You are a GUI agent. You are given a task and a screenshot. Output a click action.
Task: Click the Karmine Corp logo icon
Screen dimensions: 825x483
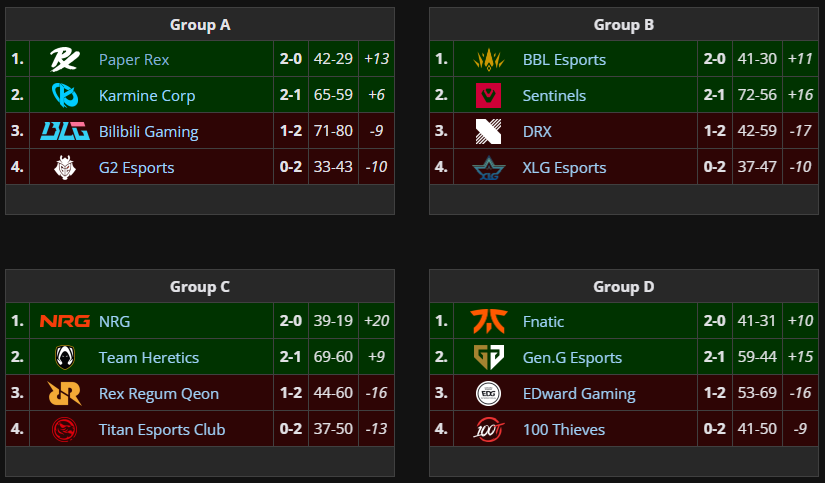65,95
